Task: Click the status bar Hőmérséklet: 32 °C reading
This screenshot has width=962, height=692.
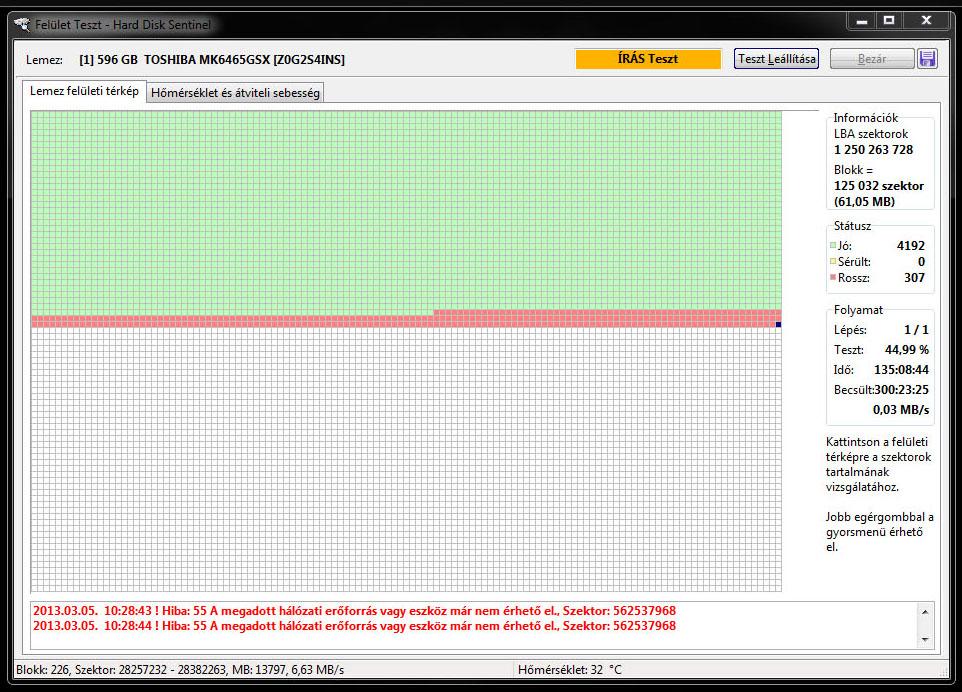Action: (569, 670)
